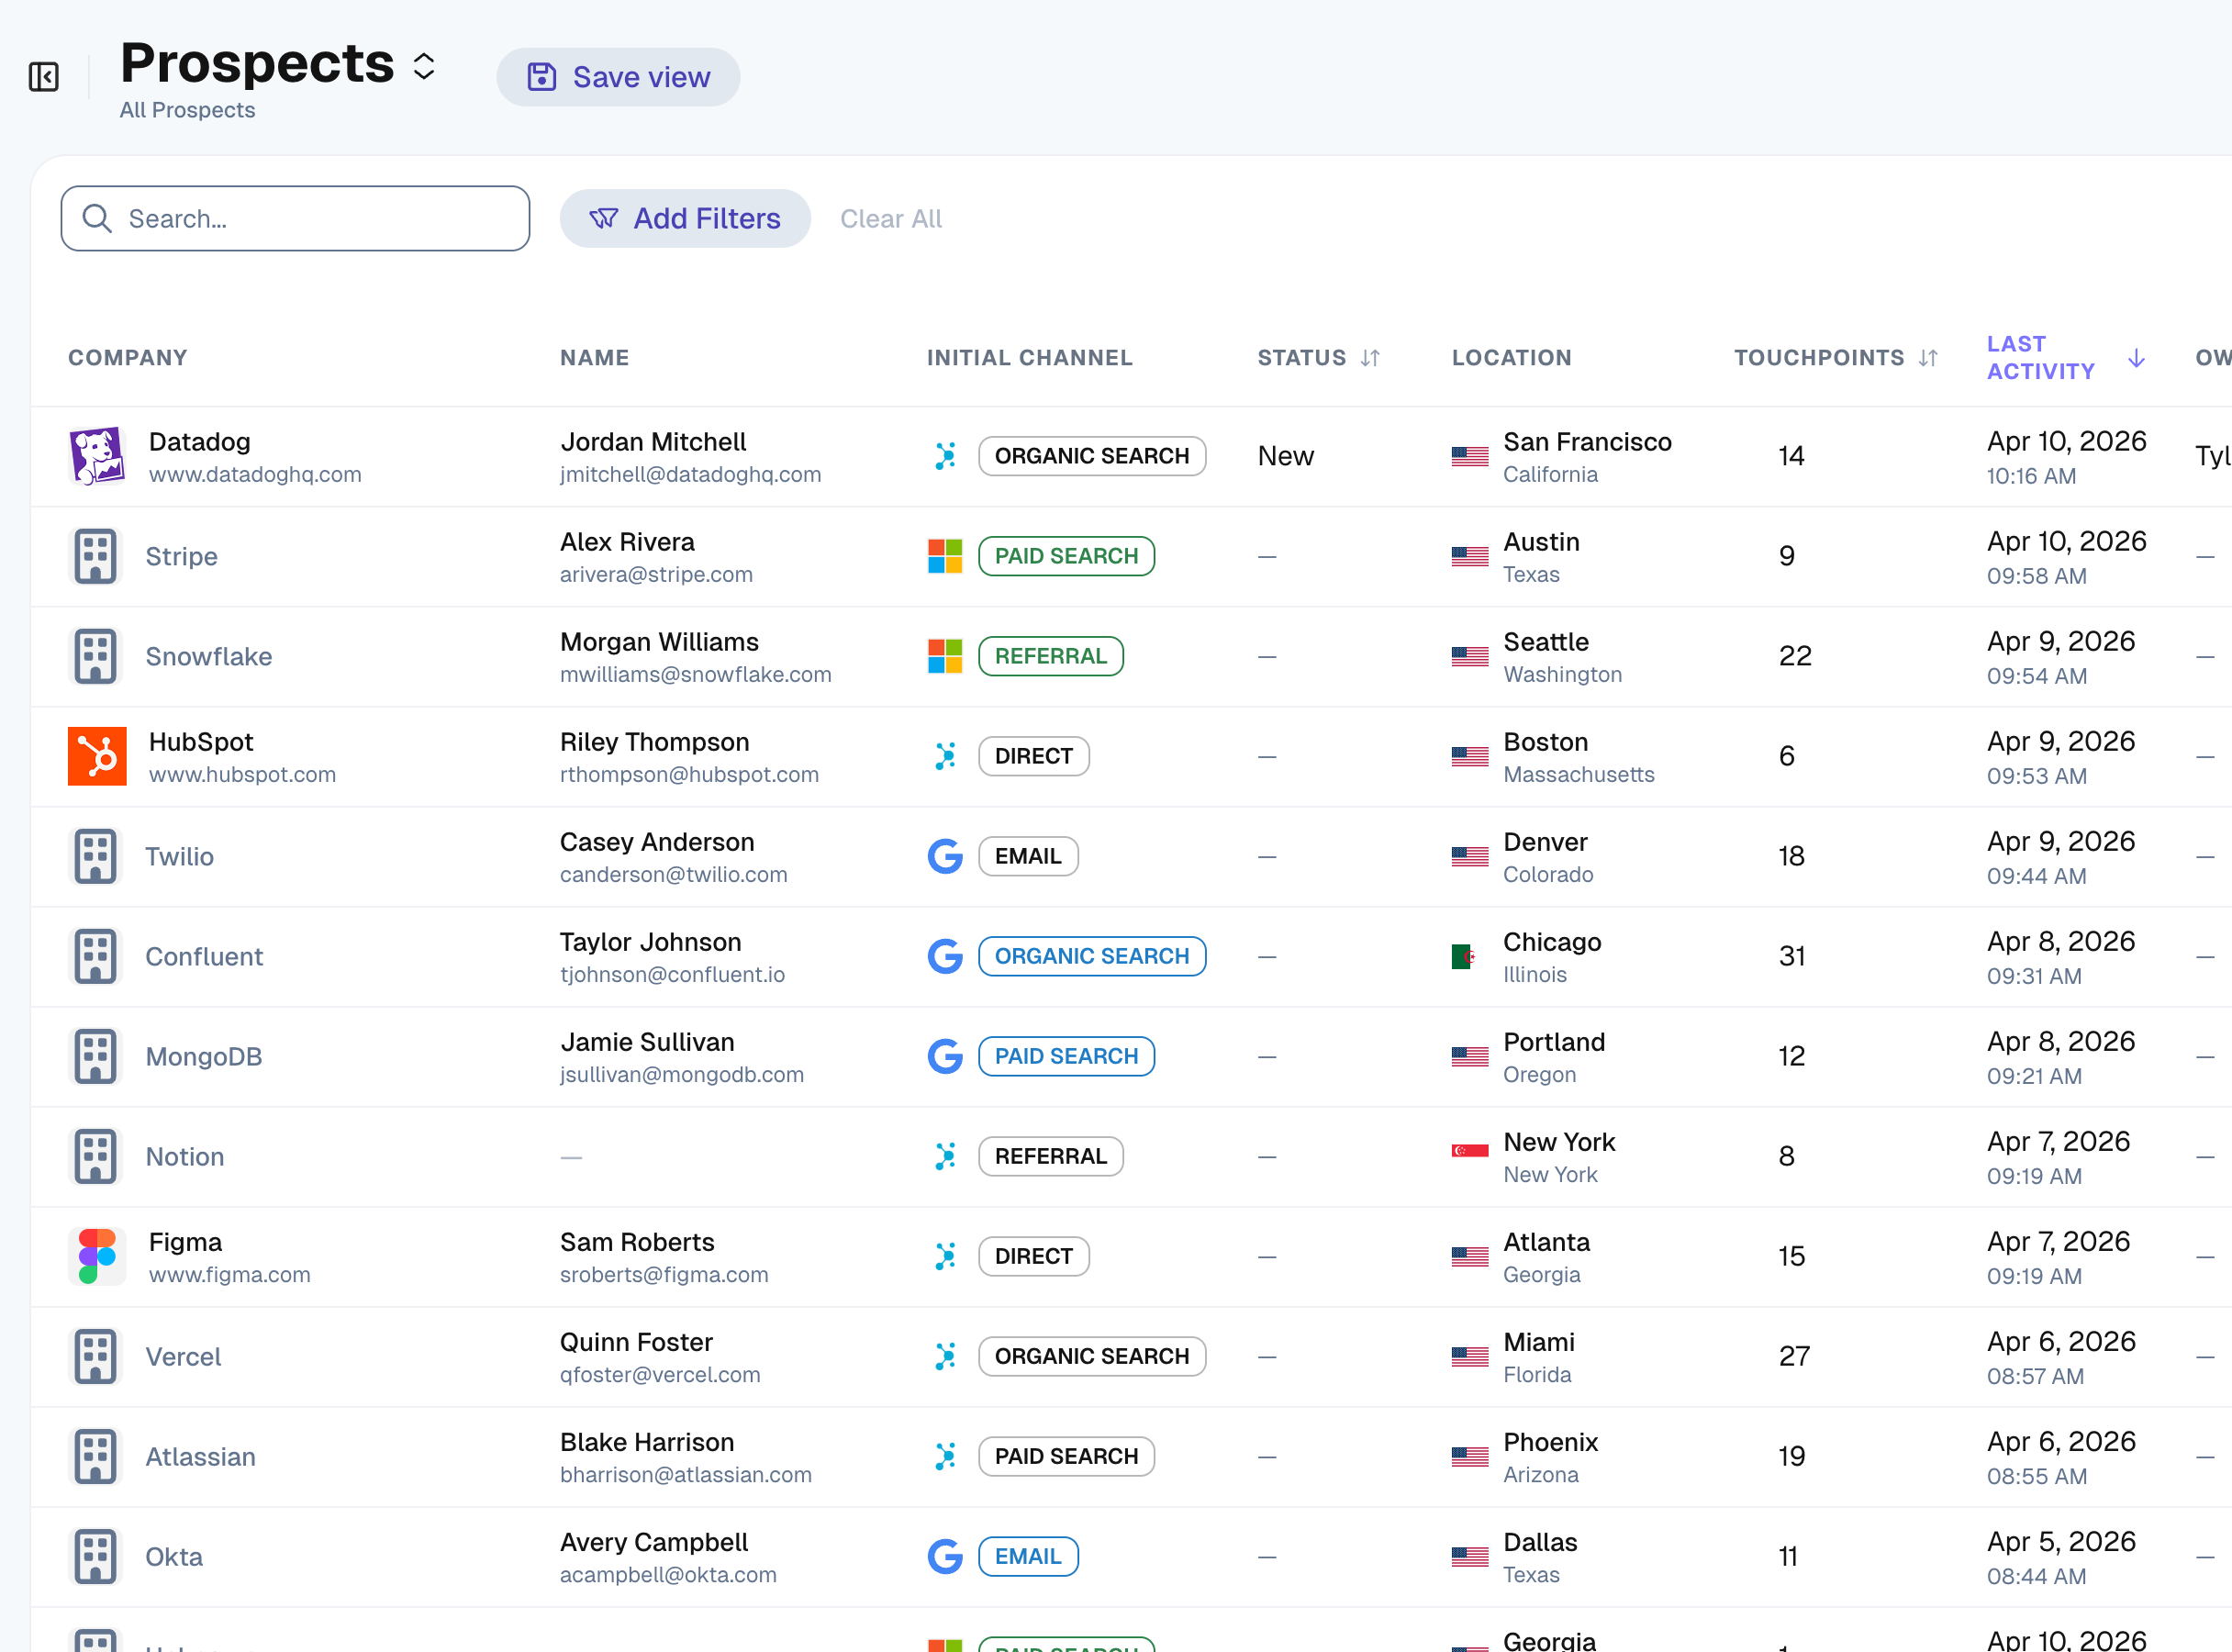
Task: Click the building icon next to Snowflake
Action: pyautogui.click(x=96, y=656)
